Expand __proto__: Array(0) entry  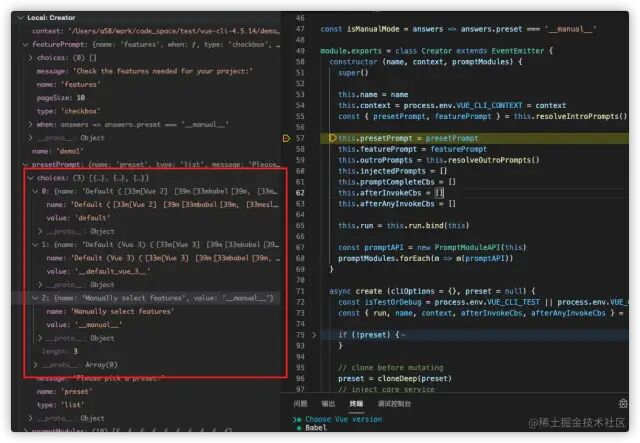click(36, 365)
